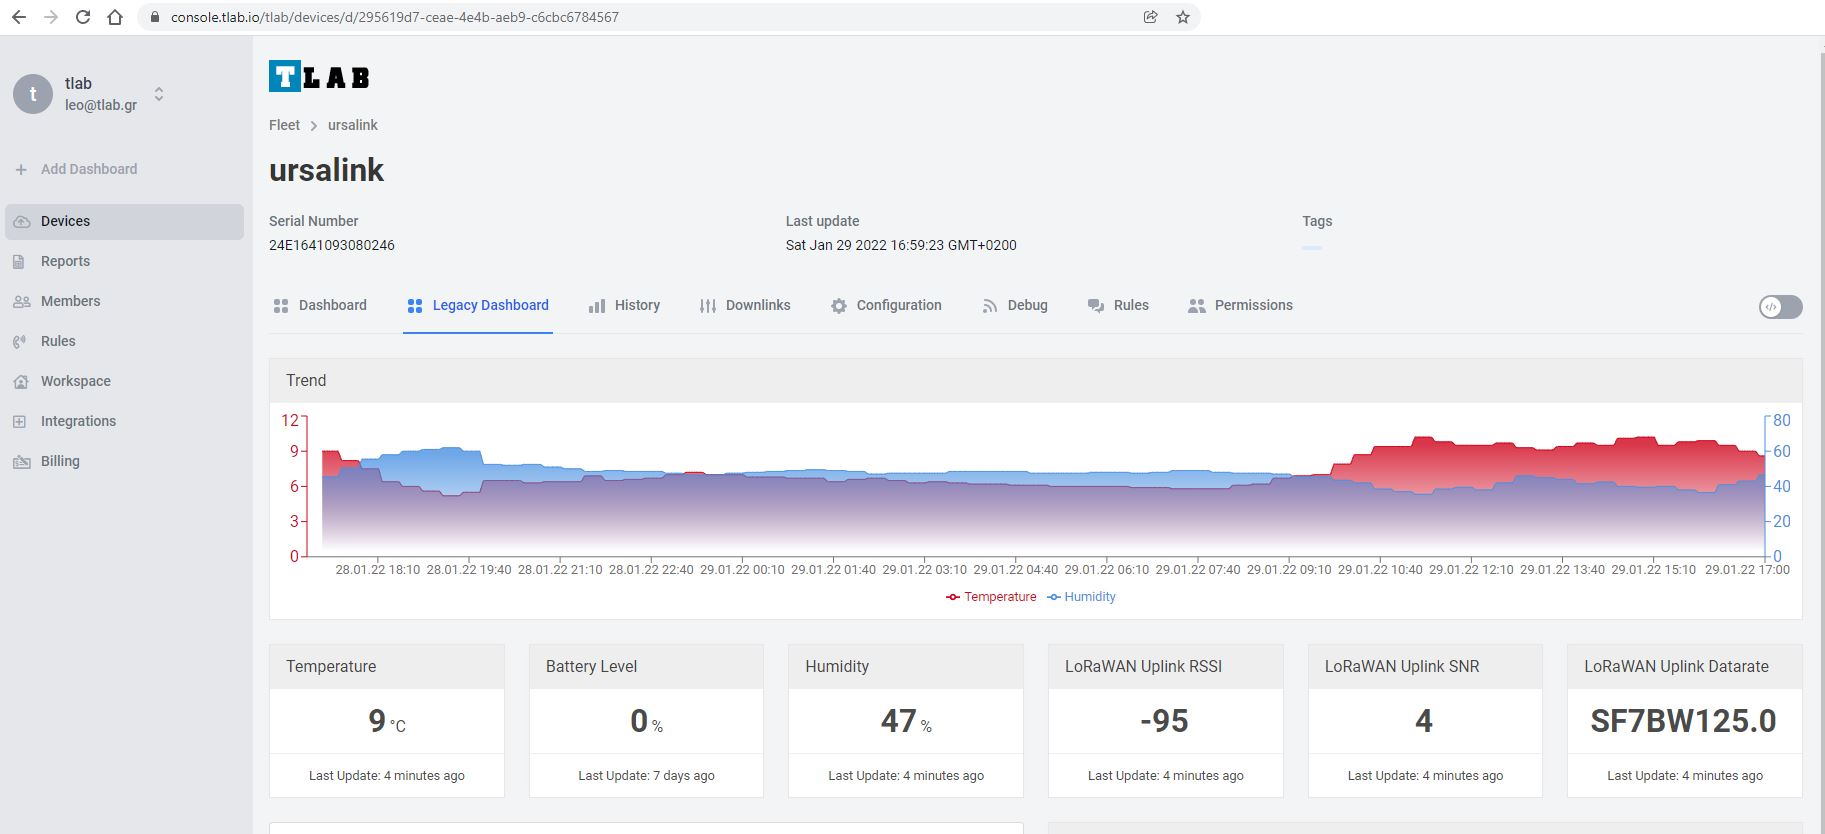1825x834 pixels.
Task: Click the browser forward arrow
Action: pos(50,17)
